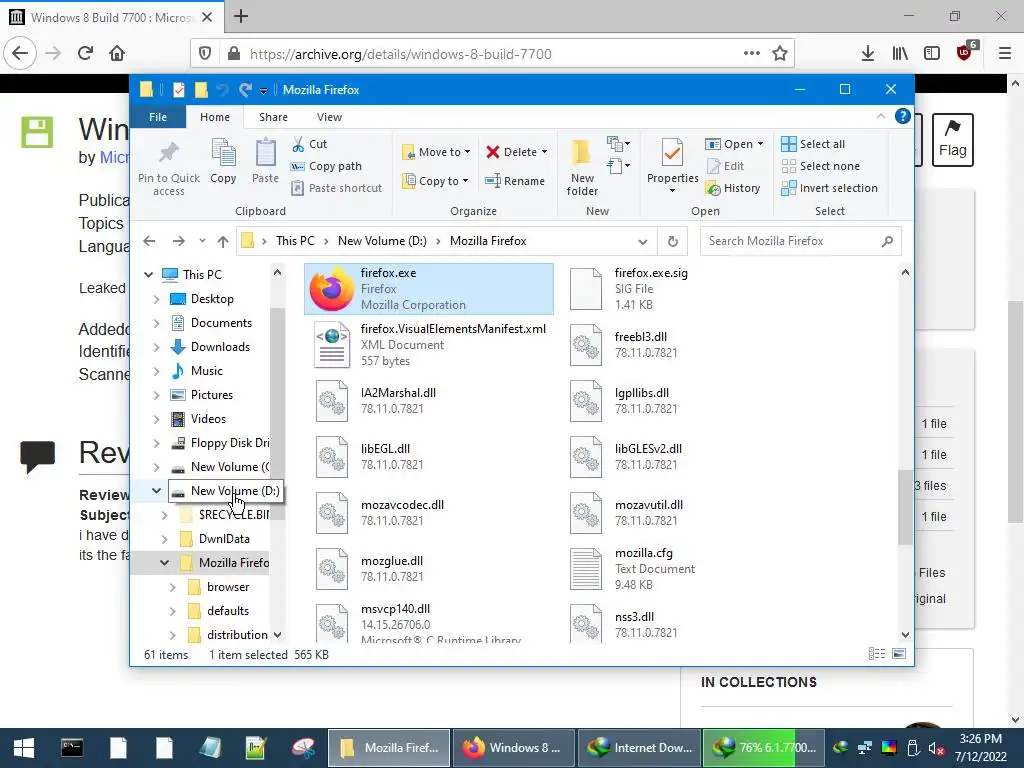This screenshot has height=768, width=1024.
Task: Open Explorer help question mark icon
Action: tap(903, 116)
